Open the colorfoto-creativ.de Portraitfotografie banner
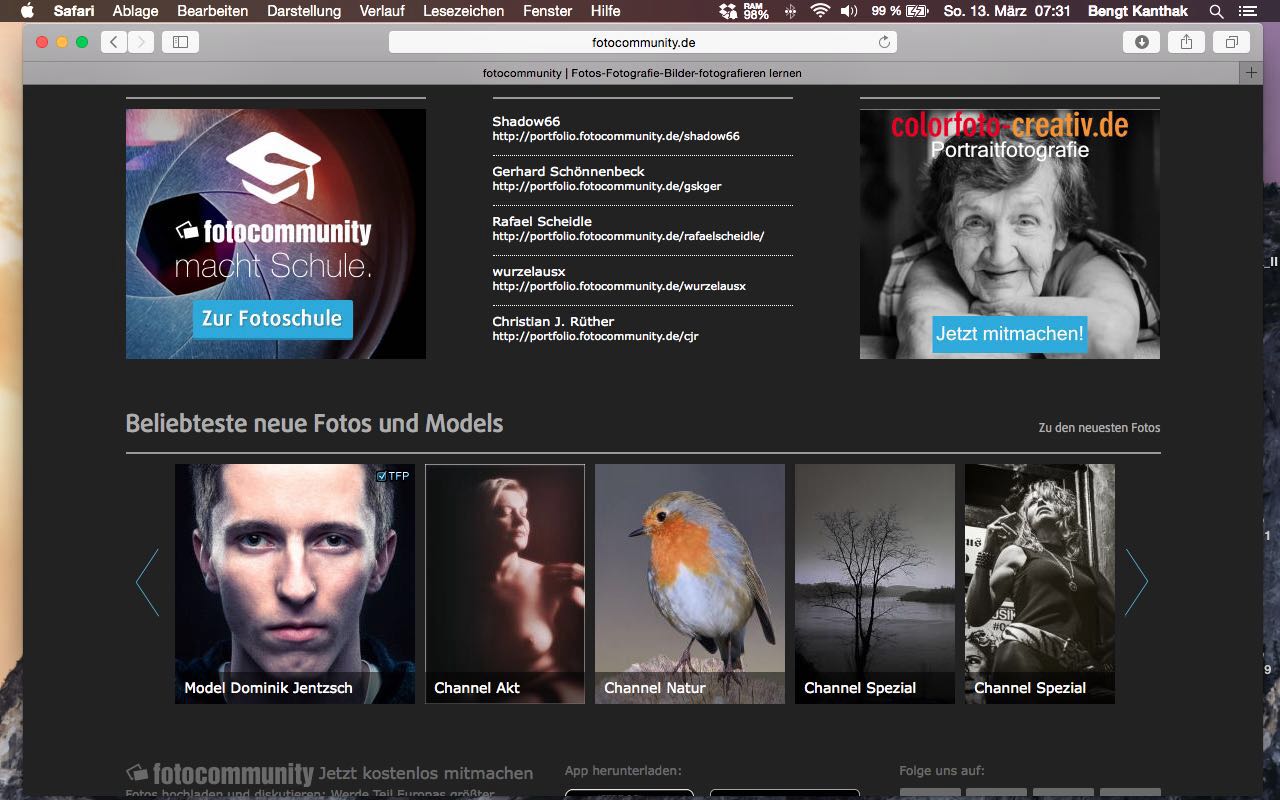Image resolution: width=1280 pixels, height=800 pixels. click(1010, 234)
